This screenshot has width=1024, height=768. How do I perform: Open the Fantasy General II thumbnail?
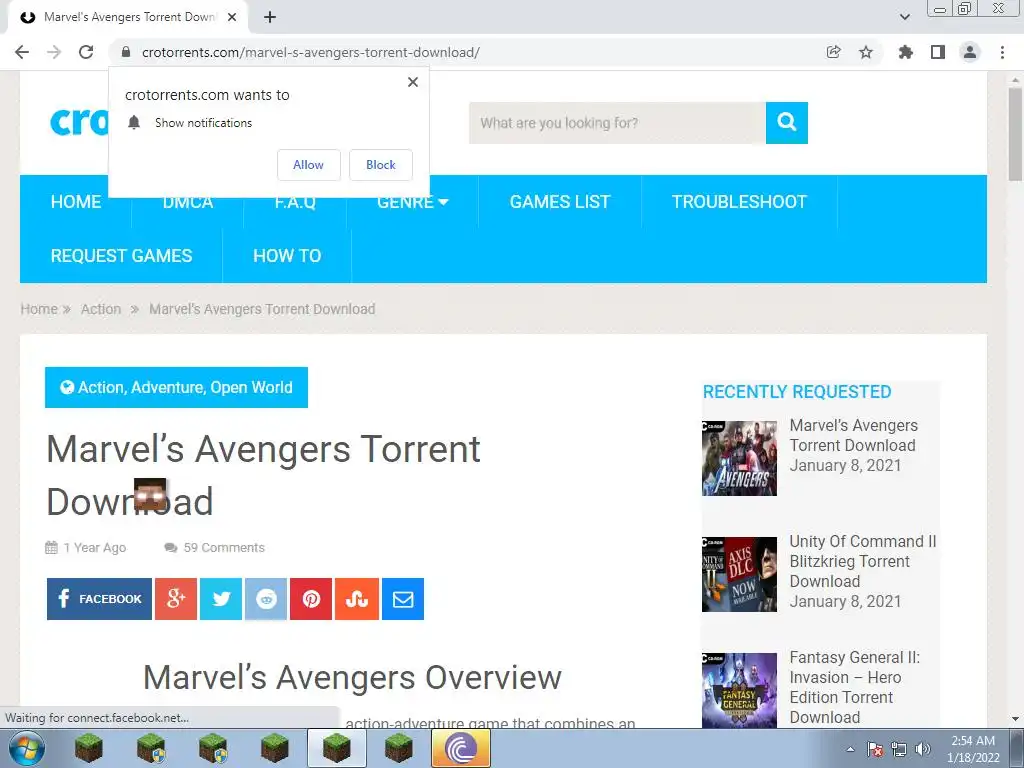click(739, 690)
